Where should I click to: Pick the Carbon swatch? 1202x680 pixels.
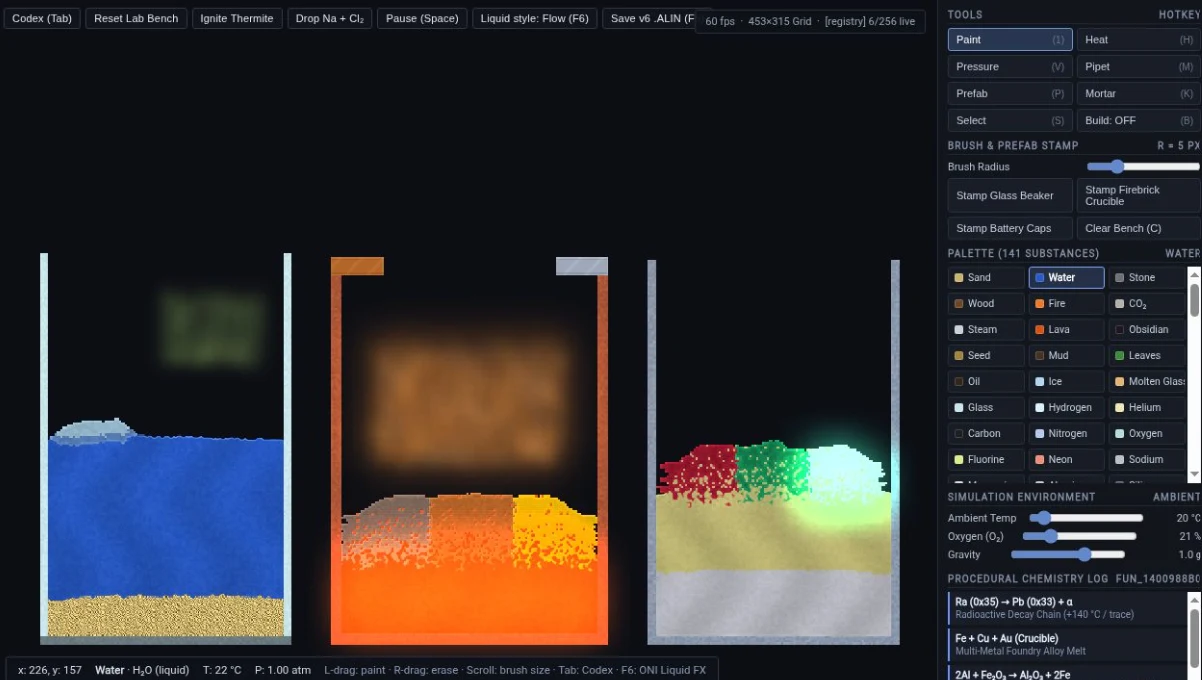pos(986,433)
